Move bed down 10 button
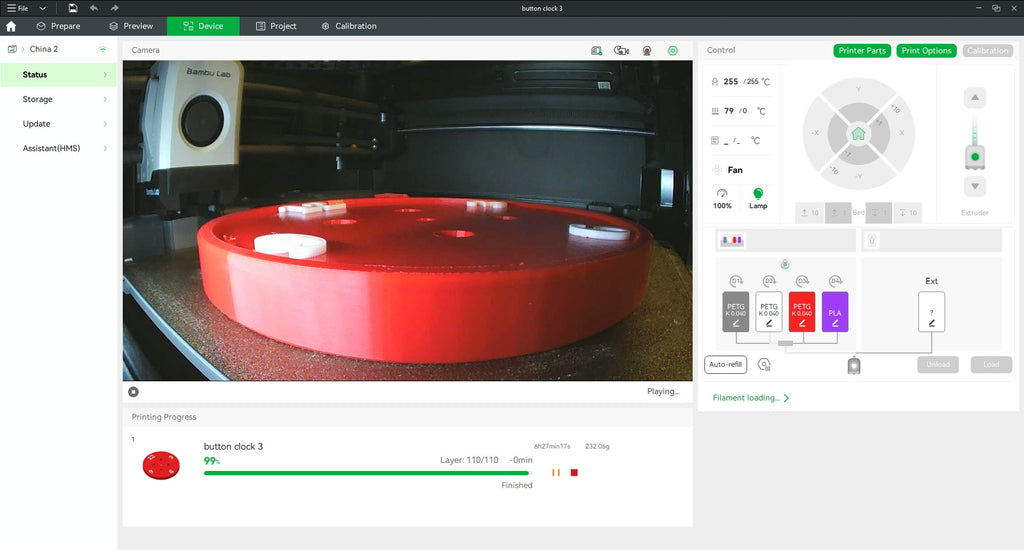 (908, 212)
